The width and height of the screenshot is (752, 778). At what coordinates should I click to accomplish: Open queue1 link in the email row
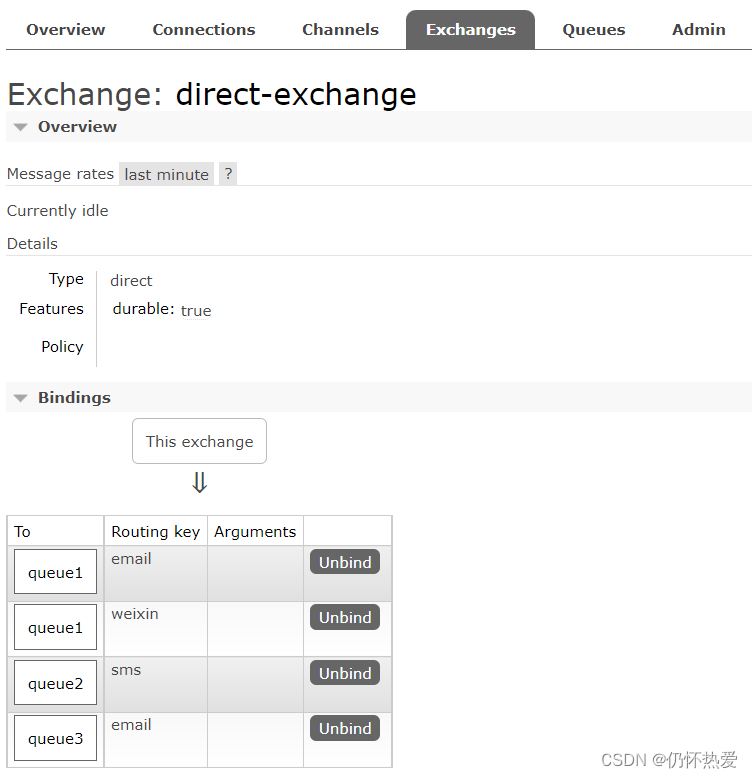[55, 572]
